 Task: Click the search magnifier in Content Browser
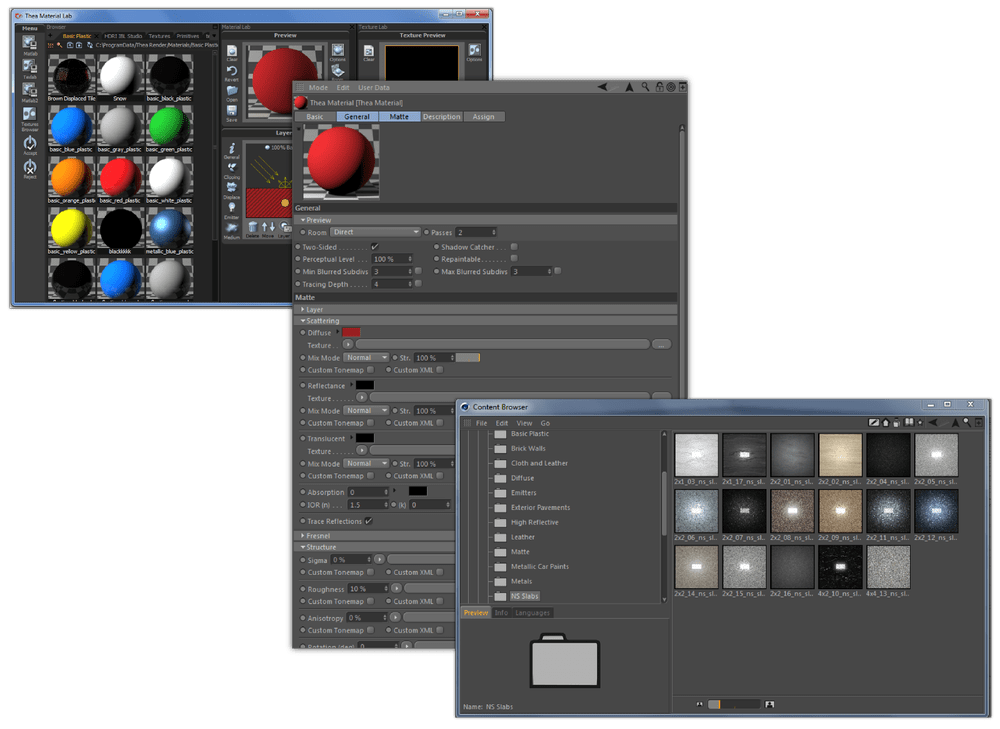tap(967, 422)
